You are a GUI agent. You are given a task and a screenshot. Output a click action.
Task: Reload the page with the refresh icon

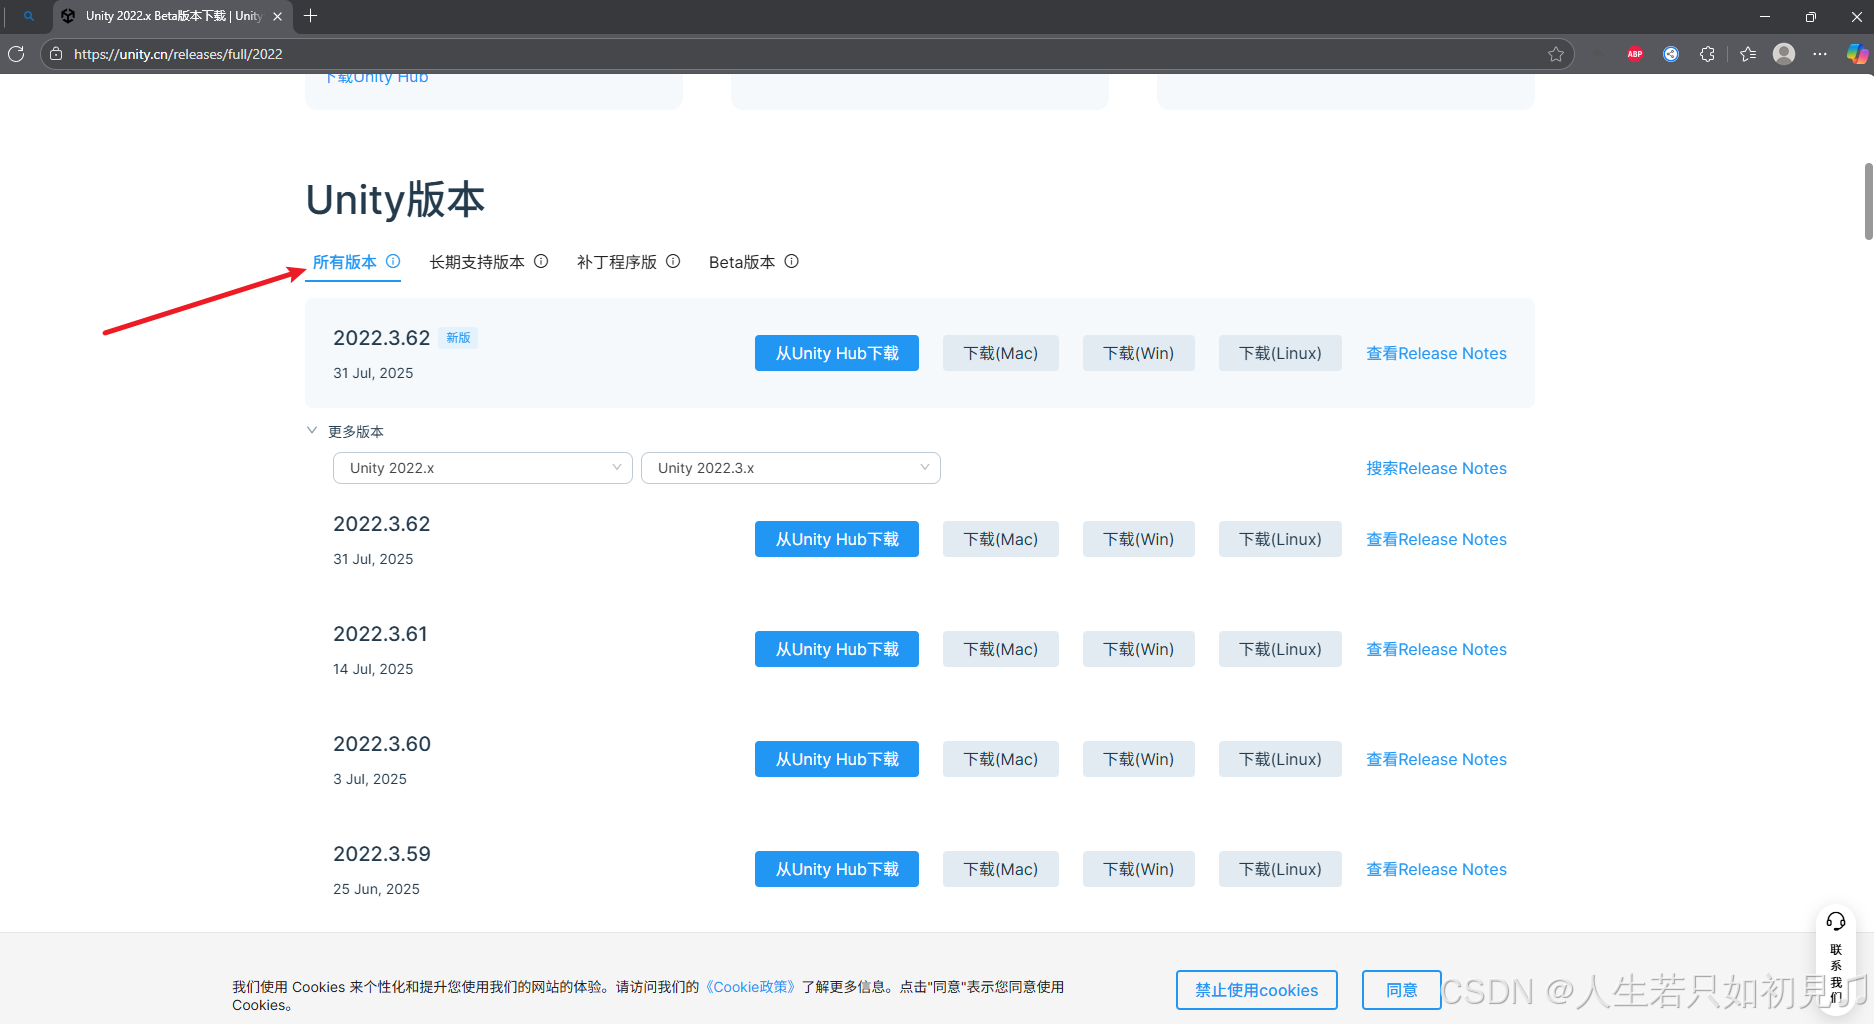[x=16, y=54]
